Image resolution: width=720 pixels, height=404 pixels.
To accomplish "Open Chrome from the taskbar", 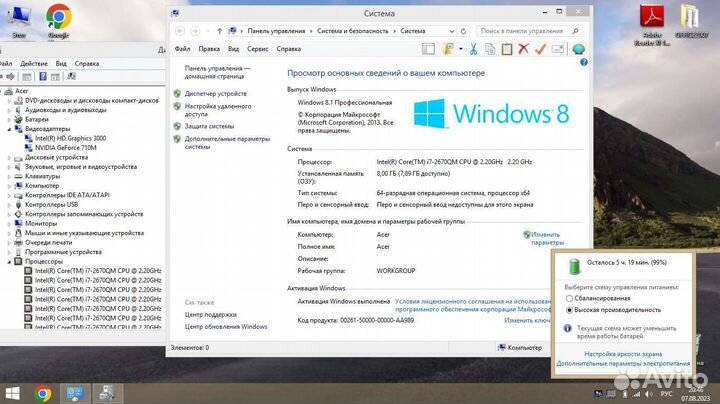I will (43, 393).
